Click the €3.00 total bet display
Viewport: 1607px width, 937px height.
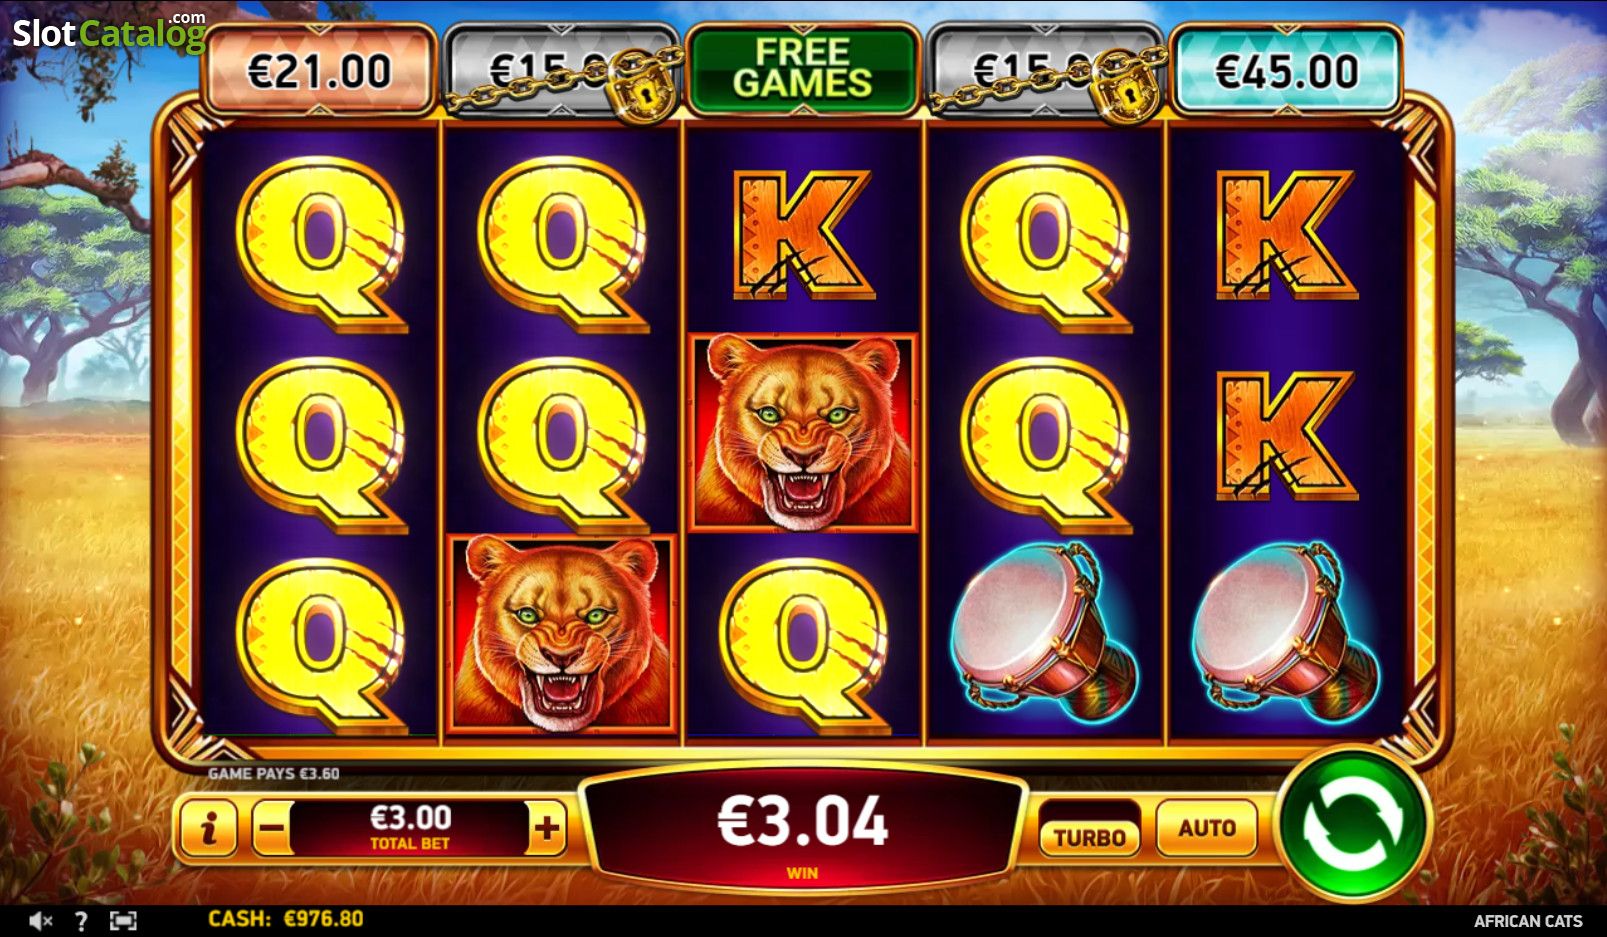(410, 828)
